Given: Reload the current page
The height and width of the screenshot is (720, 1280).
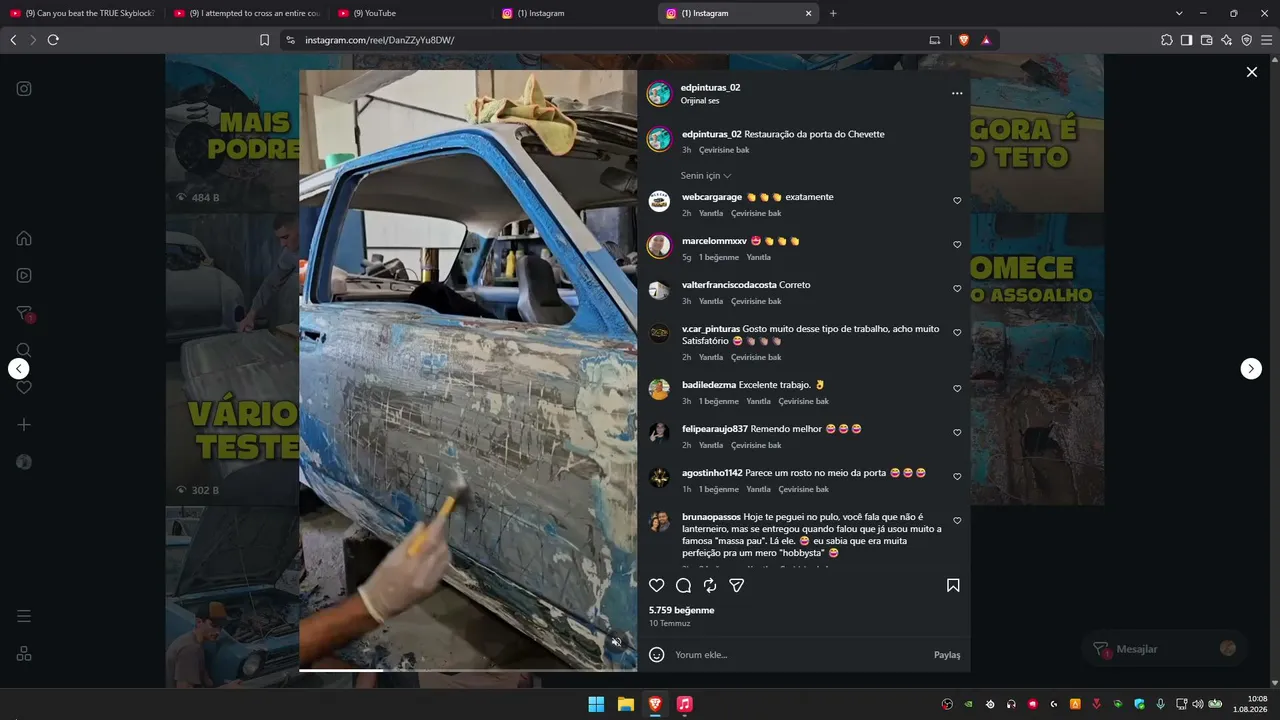Looking at the screenshot, I should click(x=53, y=40).
